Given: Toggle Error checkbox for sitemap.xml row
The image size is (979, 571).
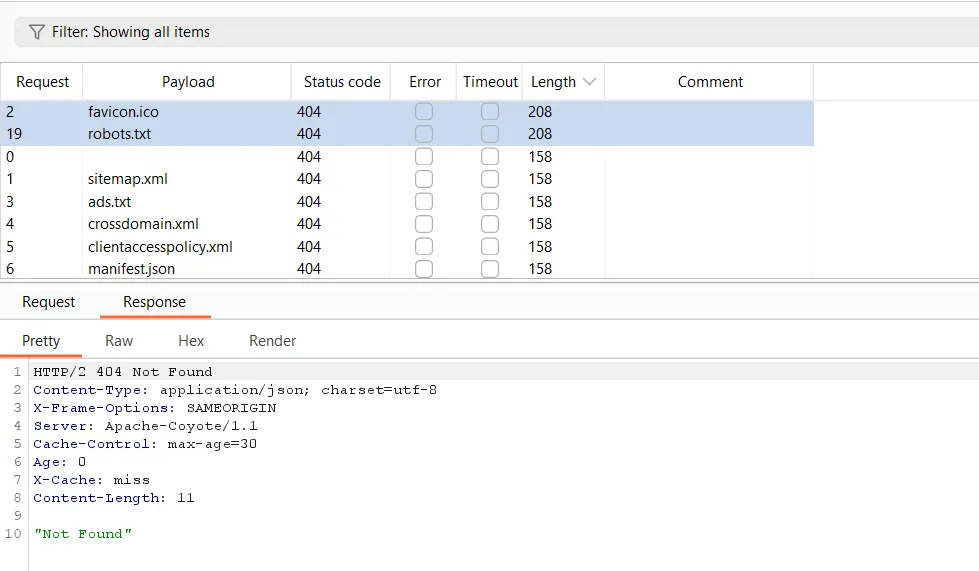Looking at the screenshot, I should pos(424,179).
